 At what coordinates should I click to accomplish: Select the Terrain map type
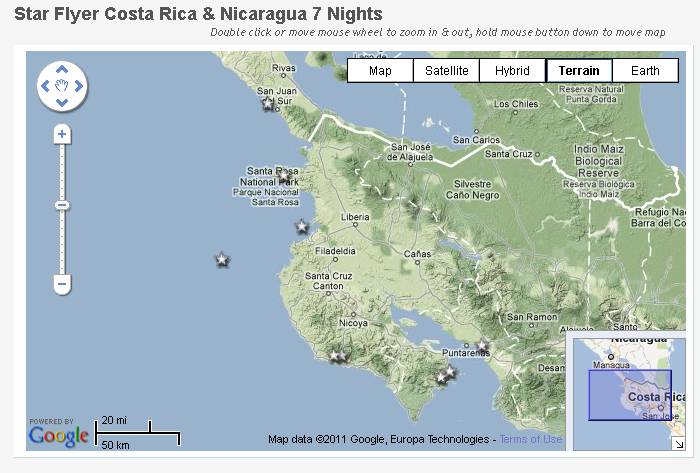pyautogui.click(x=579, y=71)
